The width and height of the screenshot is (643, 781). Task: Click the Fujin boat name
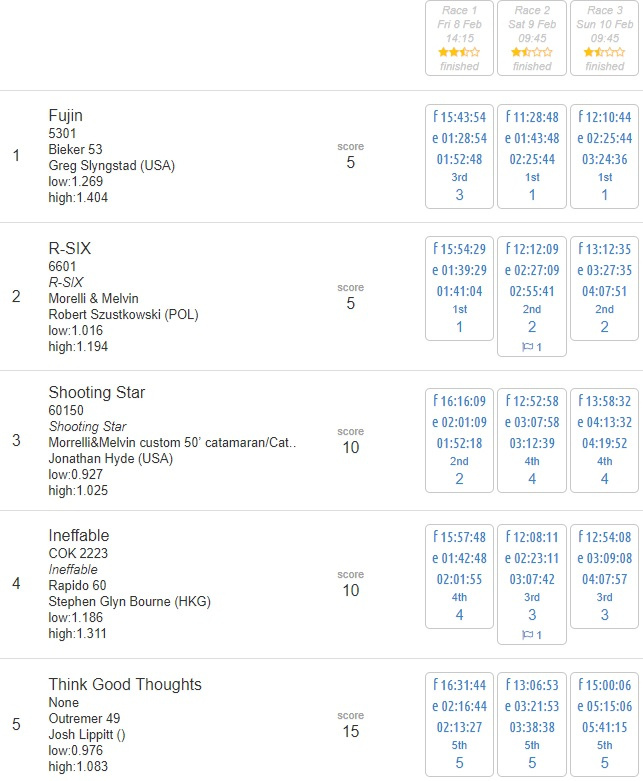(66, 116)
